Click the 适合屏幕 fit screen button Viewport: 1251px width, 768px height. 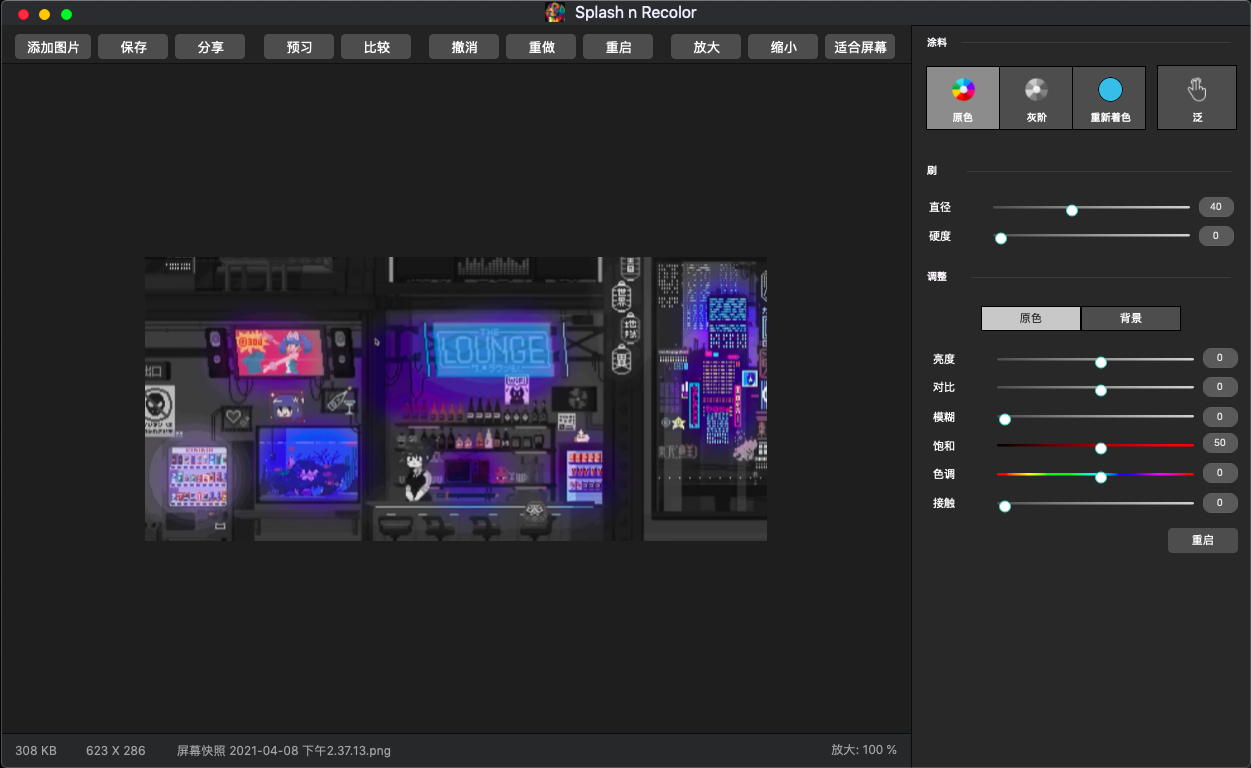[x=860, y=47]
